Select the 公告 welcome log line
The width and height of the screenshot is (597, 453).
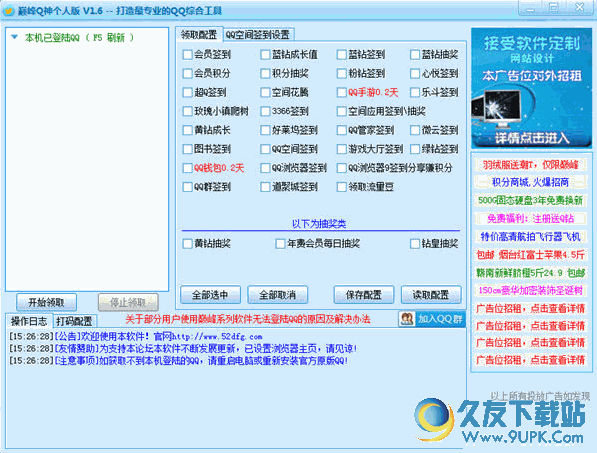[x=136, y=337]
